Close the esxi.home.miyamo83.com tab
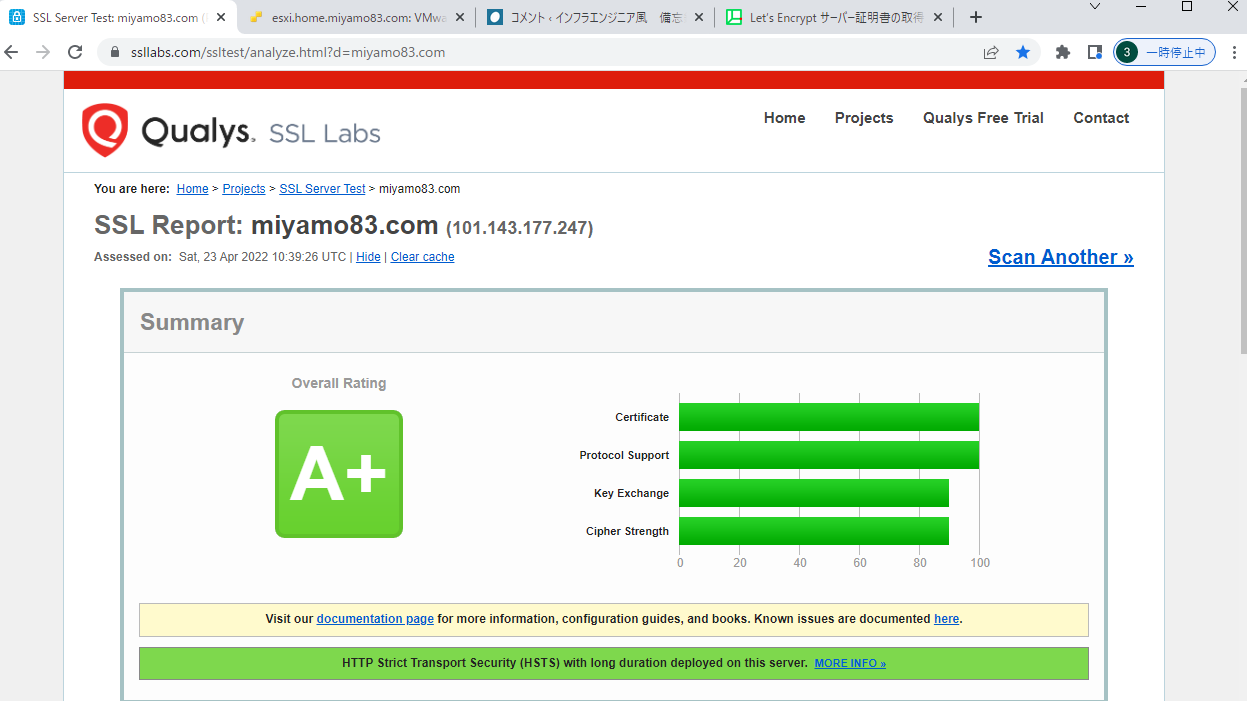The width and height of the screenshot is (1247, 701). tap(460, 17)
